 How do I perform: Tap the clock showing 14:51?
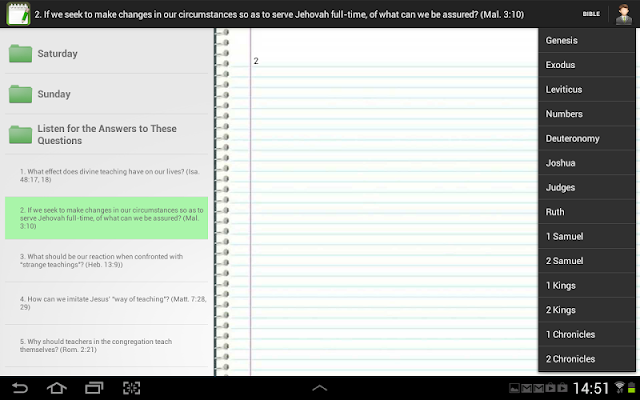591,388
